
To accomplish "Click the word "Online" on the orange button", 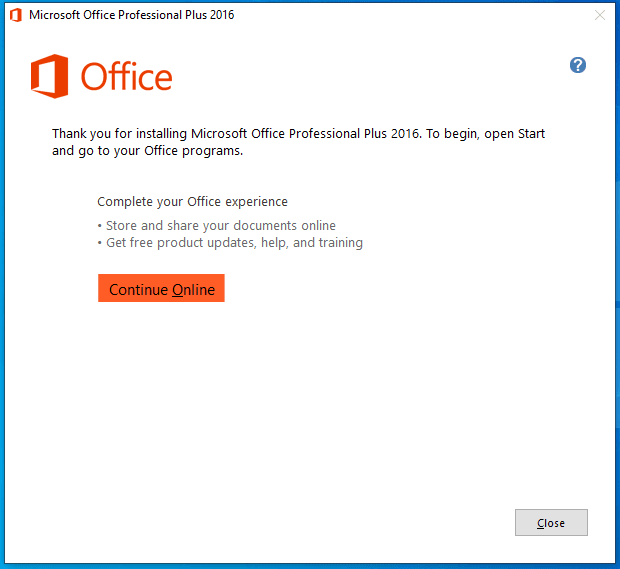I will (193, 290).
